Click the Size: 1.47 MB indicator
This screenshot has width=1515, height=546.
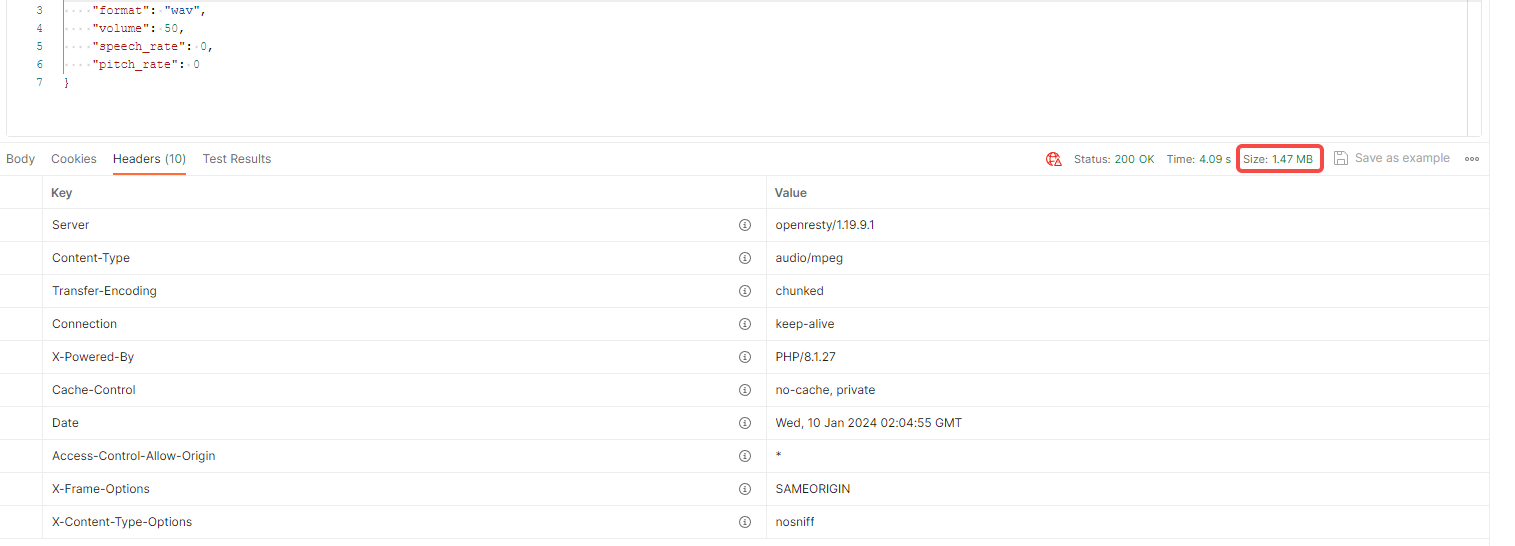tap(1278, 159)
